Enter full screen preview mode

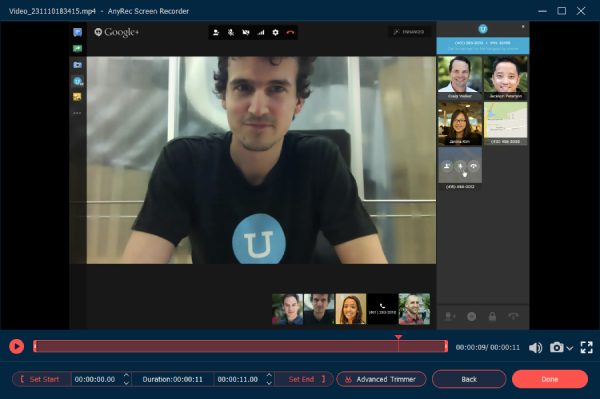coord(587,347)
